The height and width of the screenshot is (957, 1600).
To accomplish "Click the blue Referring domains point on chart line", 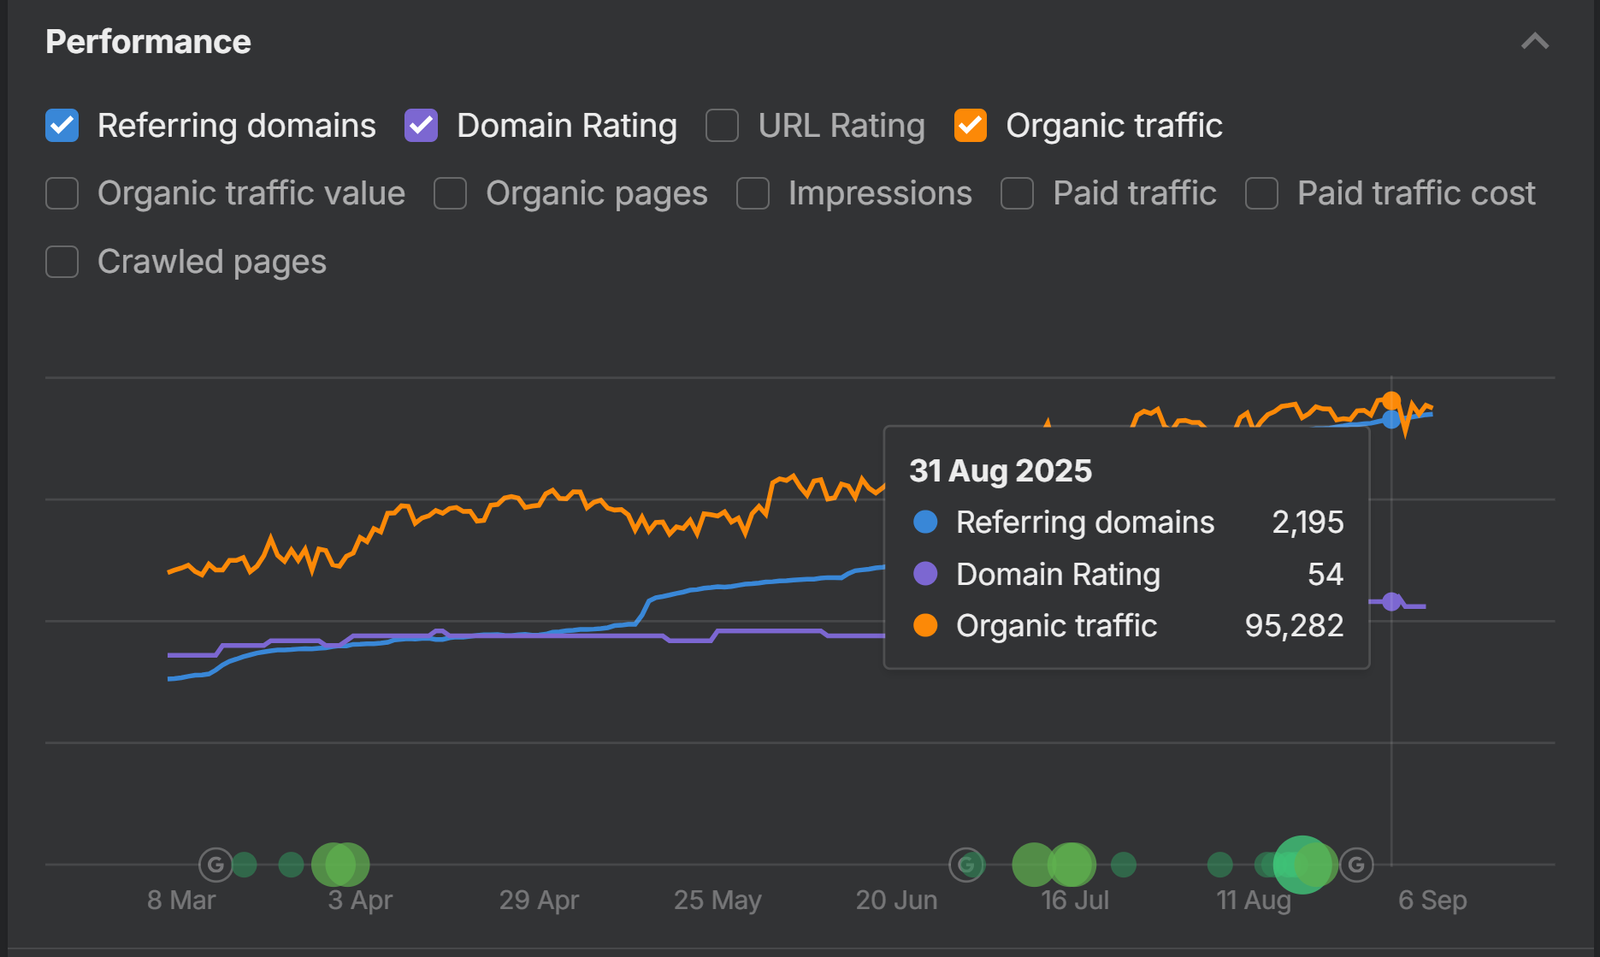I will [1391, 420].
